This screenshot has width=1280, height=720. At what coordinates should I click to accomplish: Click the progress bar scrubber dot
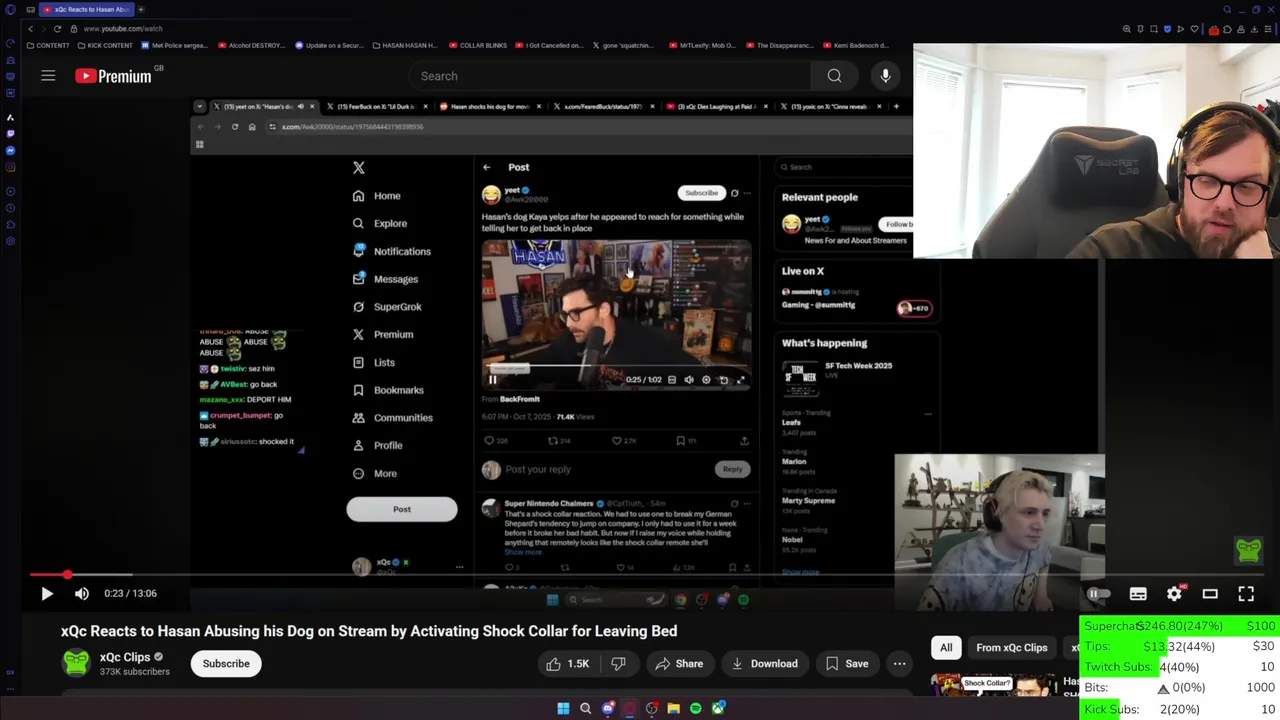[67, 574]
